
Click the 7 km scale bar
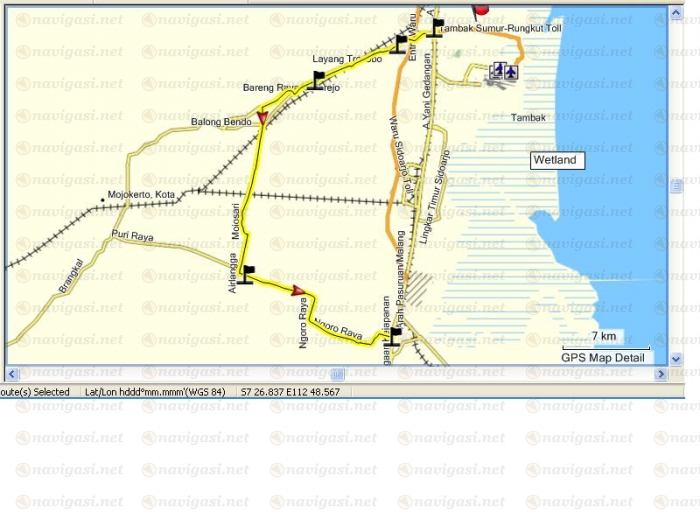602,345
